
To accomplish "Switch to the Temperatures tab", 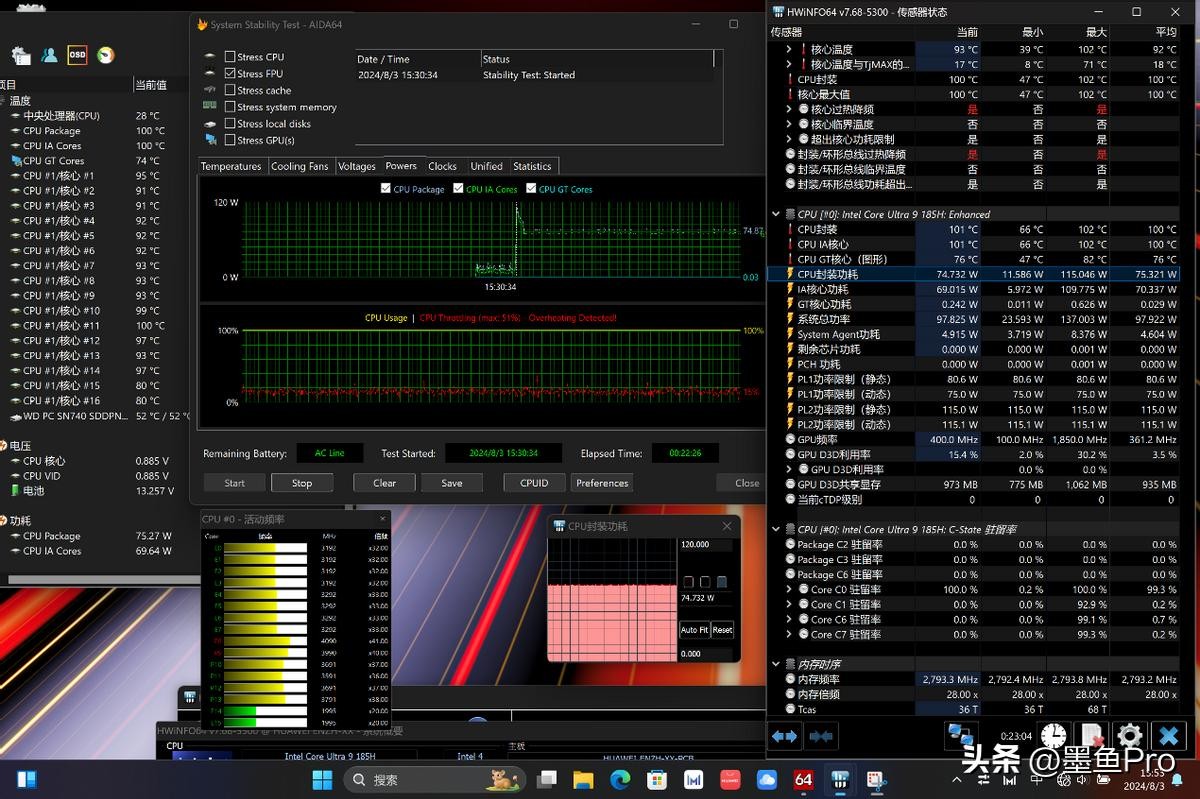I will [x=231, y=166].
